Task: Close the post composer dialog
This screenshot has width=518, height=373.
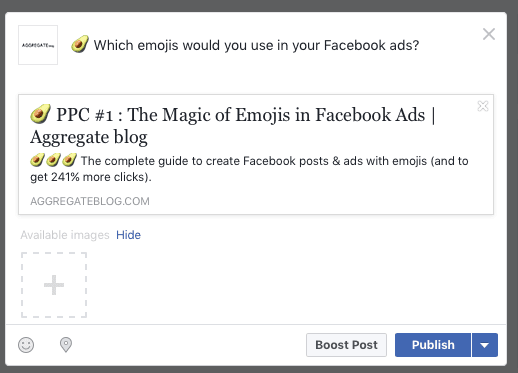Action: [x=489, y=34]
